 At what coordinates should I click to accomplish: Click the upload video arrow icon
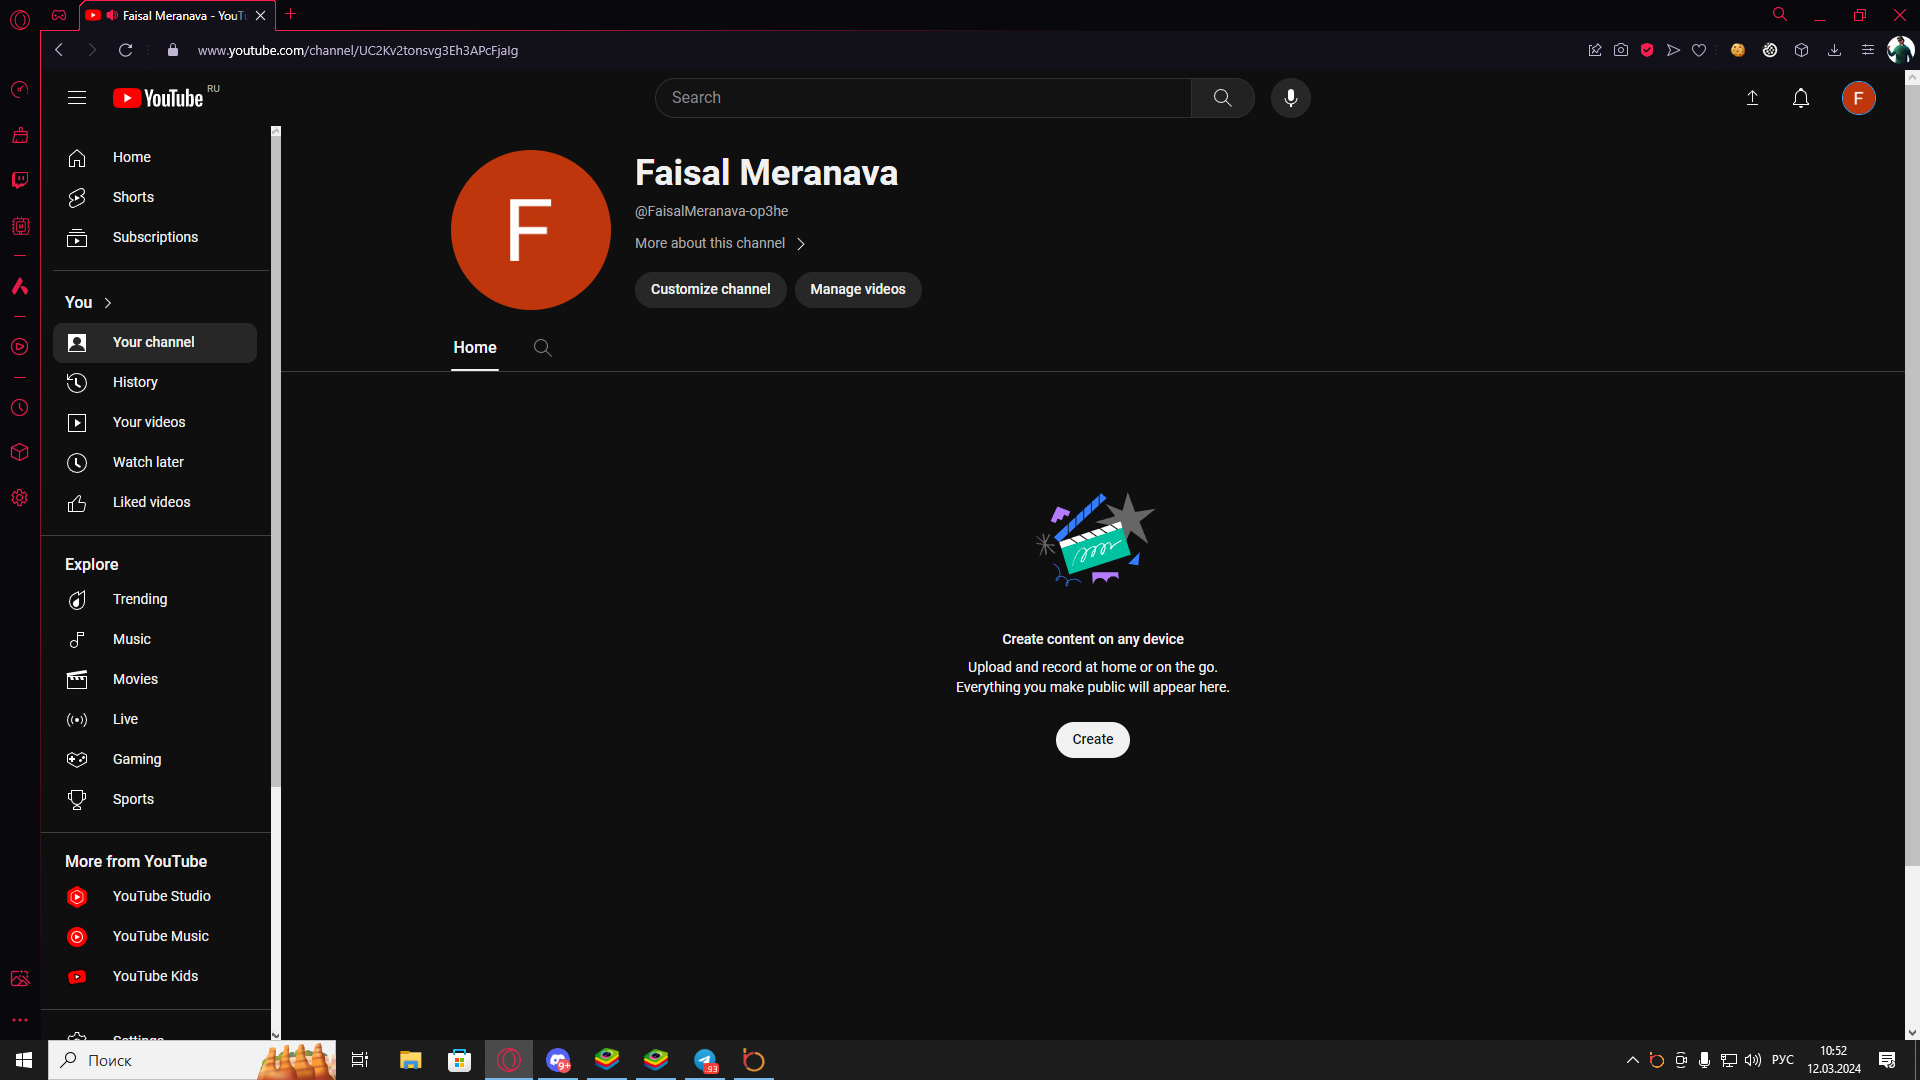(x=1752, y=98)
